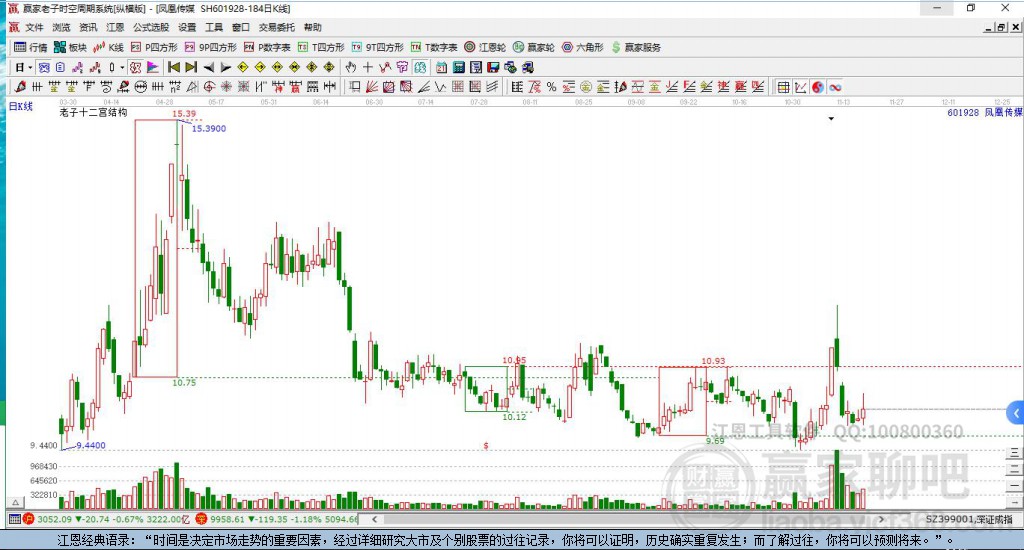Click the 10.93 price label
The image size is (1024, 550).
tap(713, 361)
